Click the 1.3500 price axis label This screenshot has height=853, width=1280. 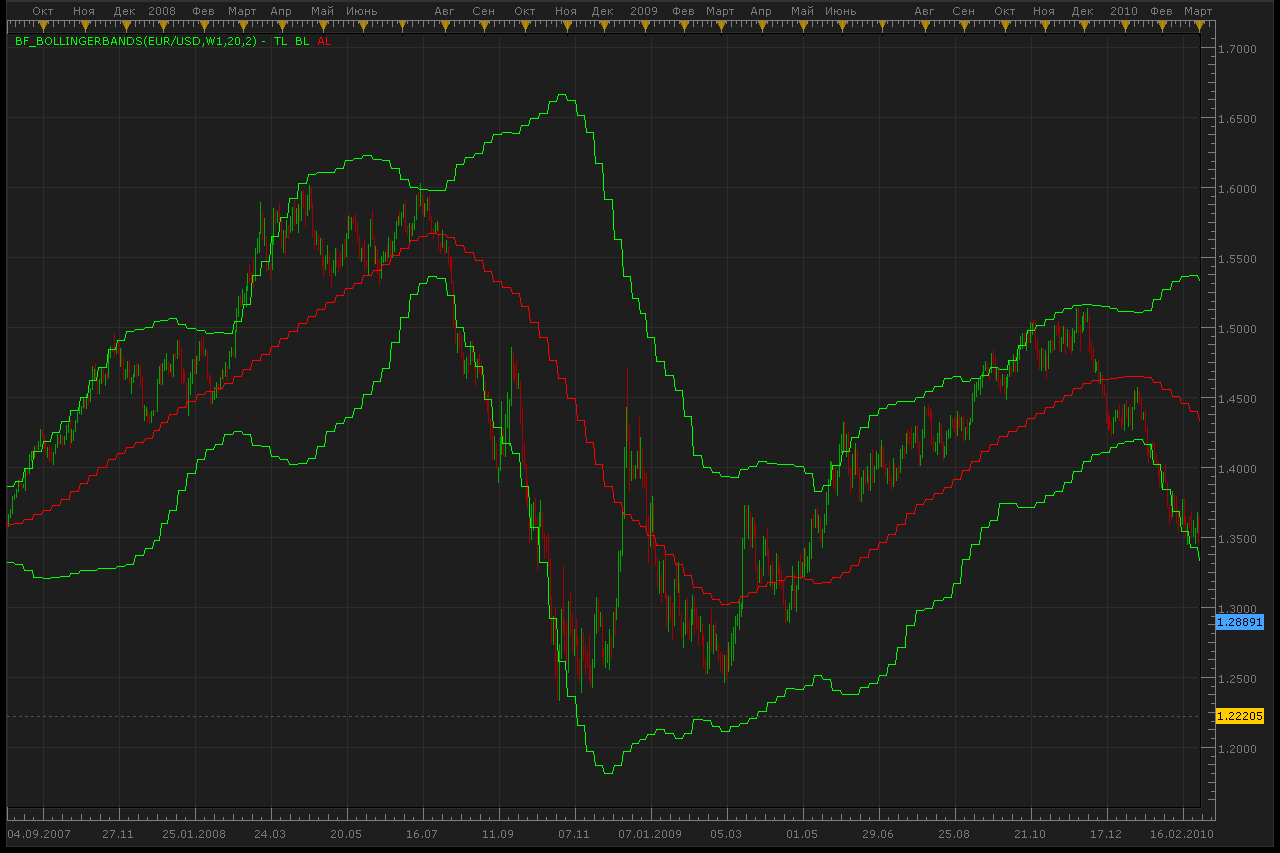(x=1238, y=538)
